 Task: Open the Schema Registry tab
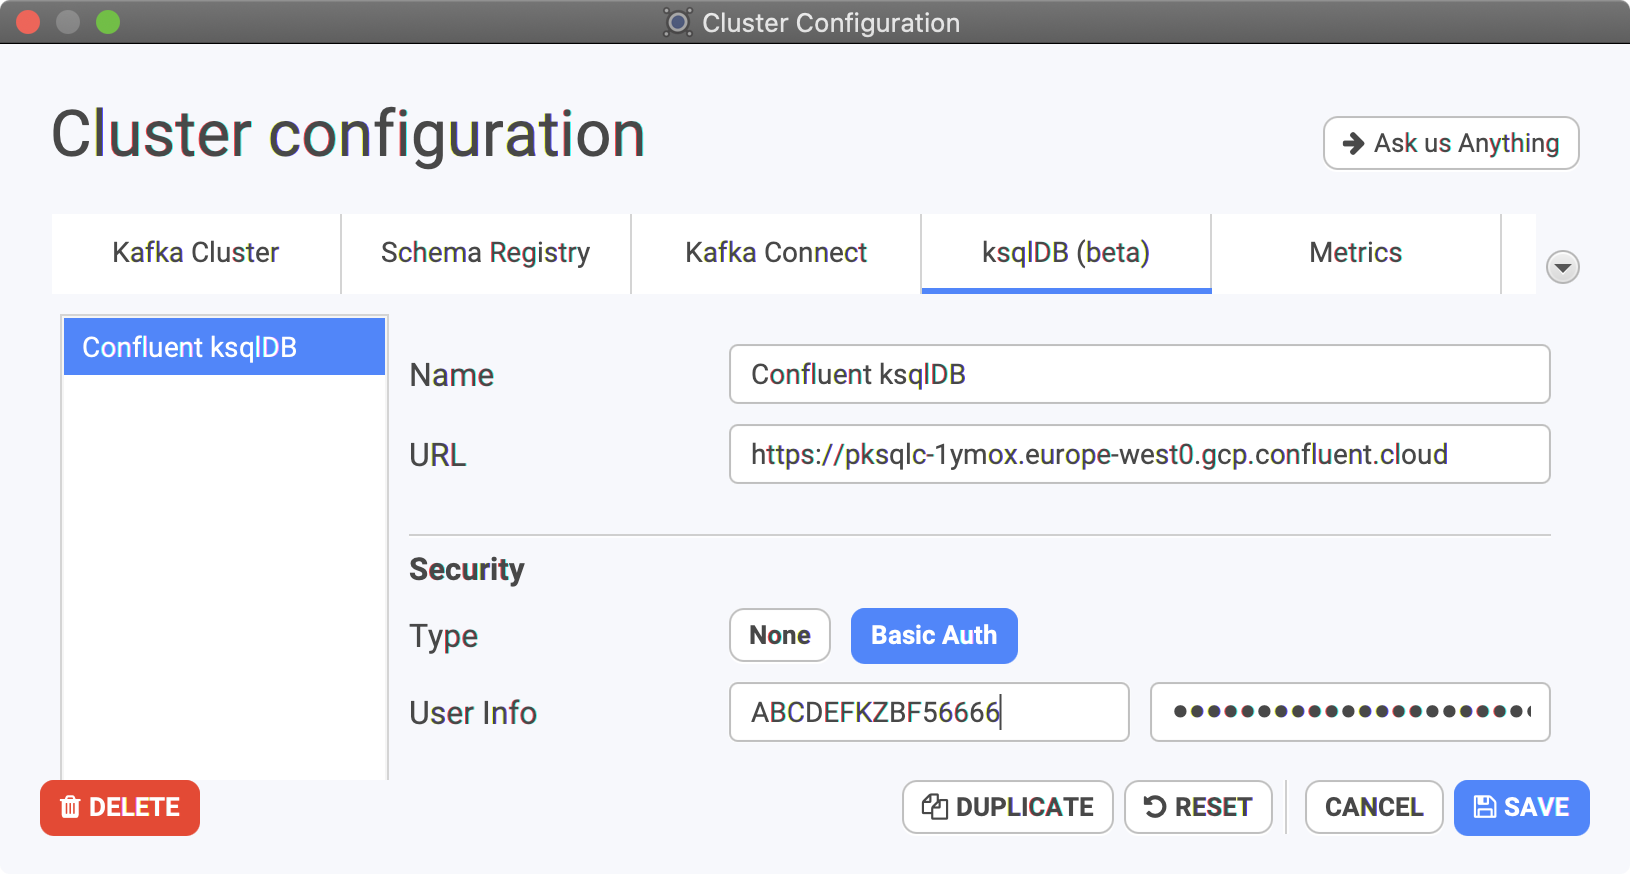coord(486,253)
